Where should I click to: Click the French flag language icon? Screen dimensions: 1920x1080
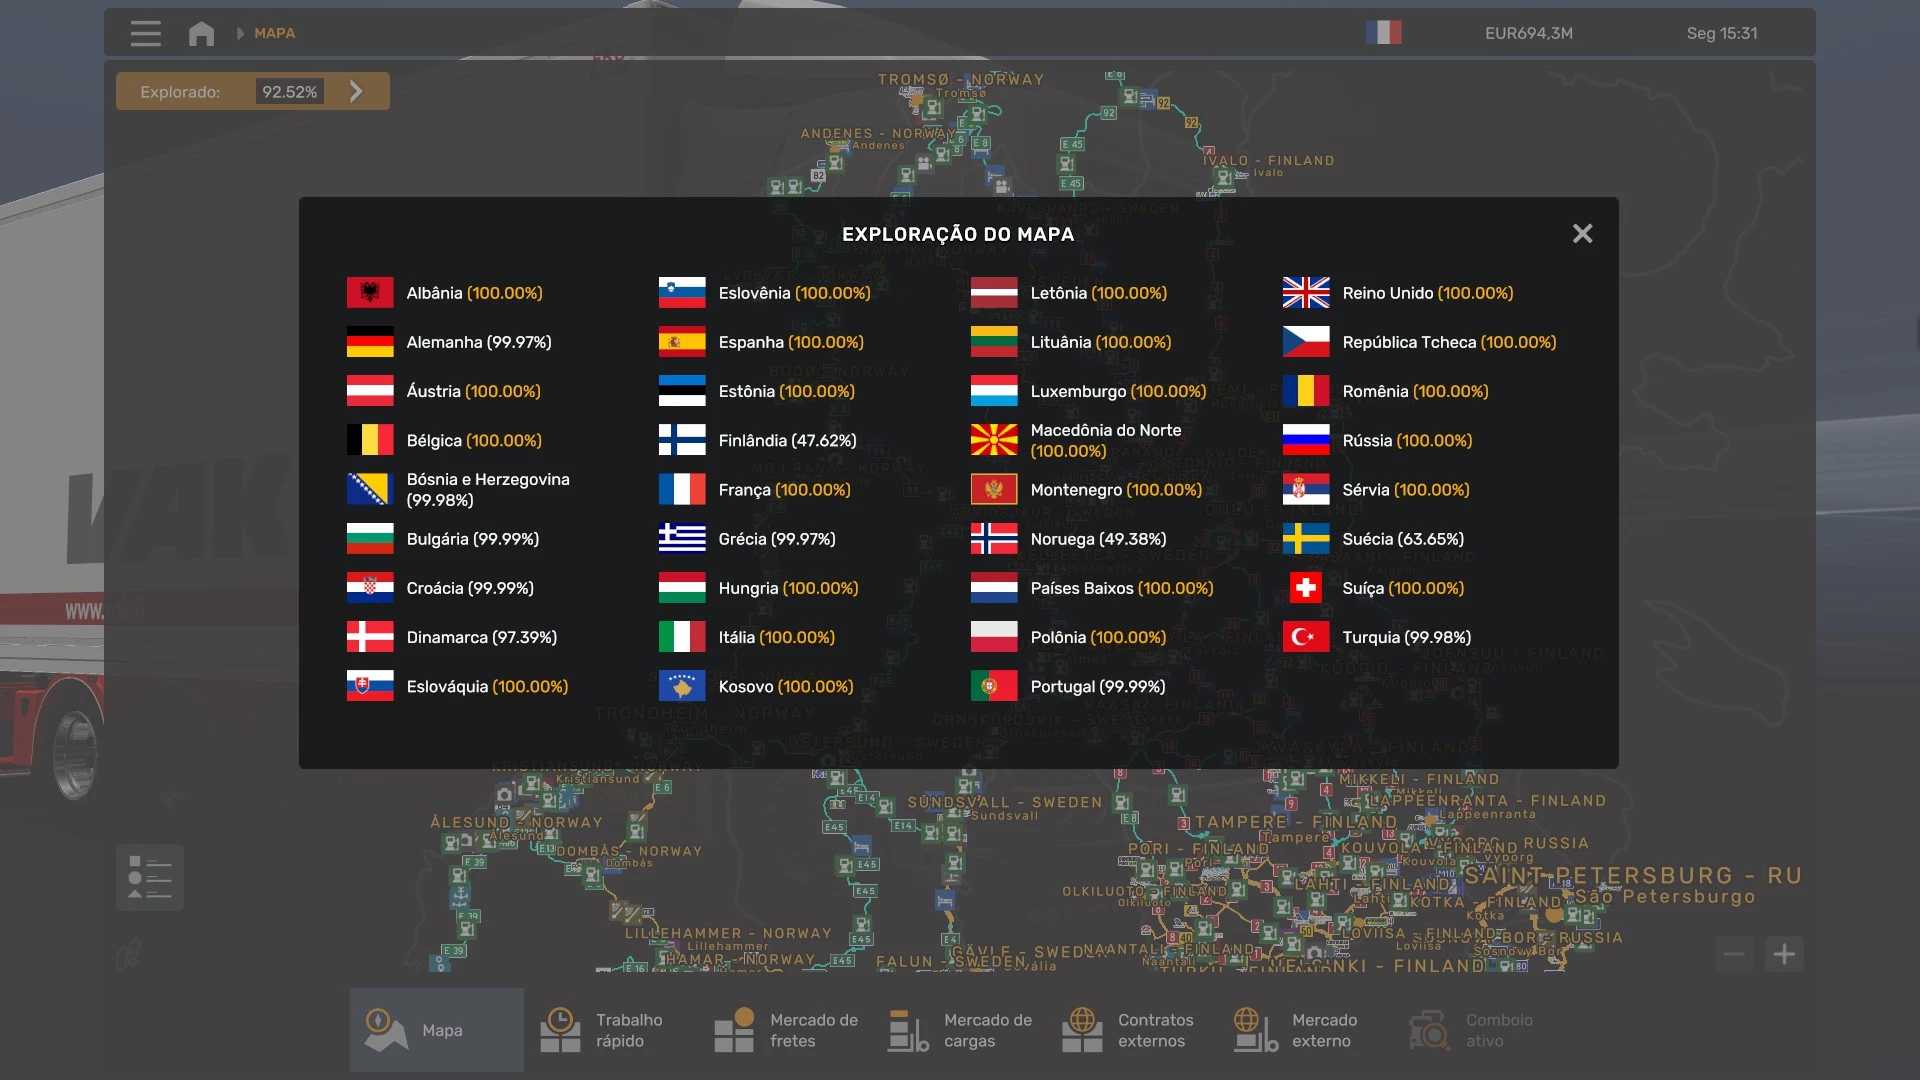[x=1383, y=33]
